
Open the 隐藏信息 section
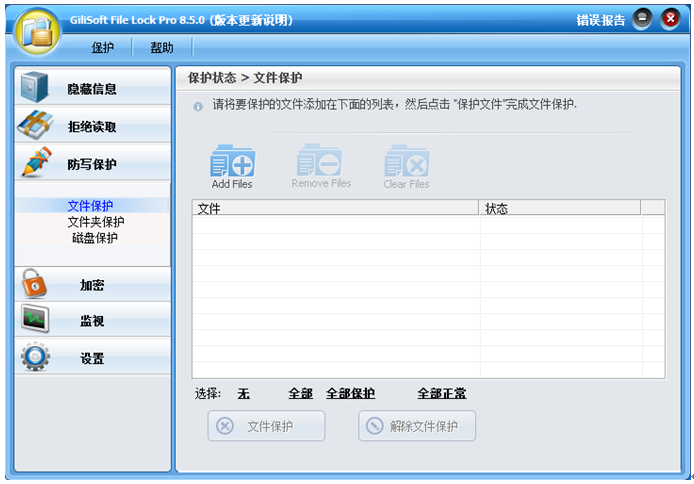pos(93,86)
